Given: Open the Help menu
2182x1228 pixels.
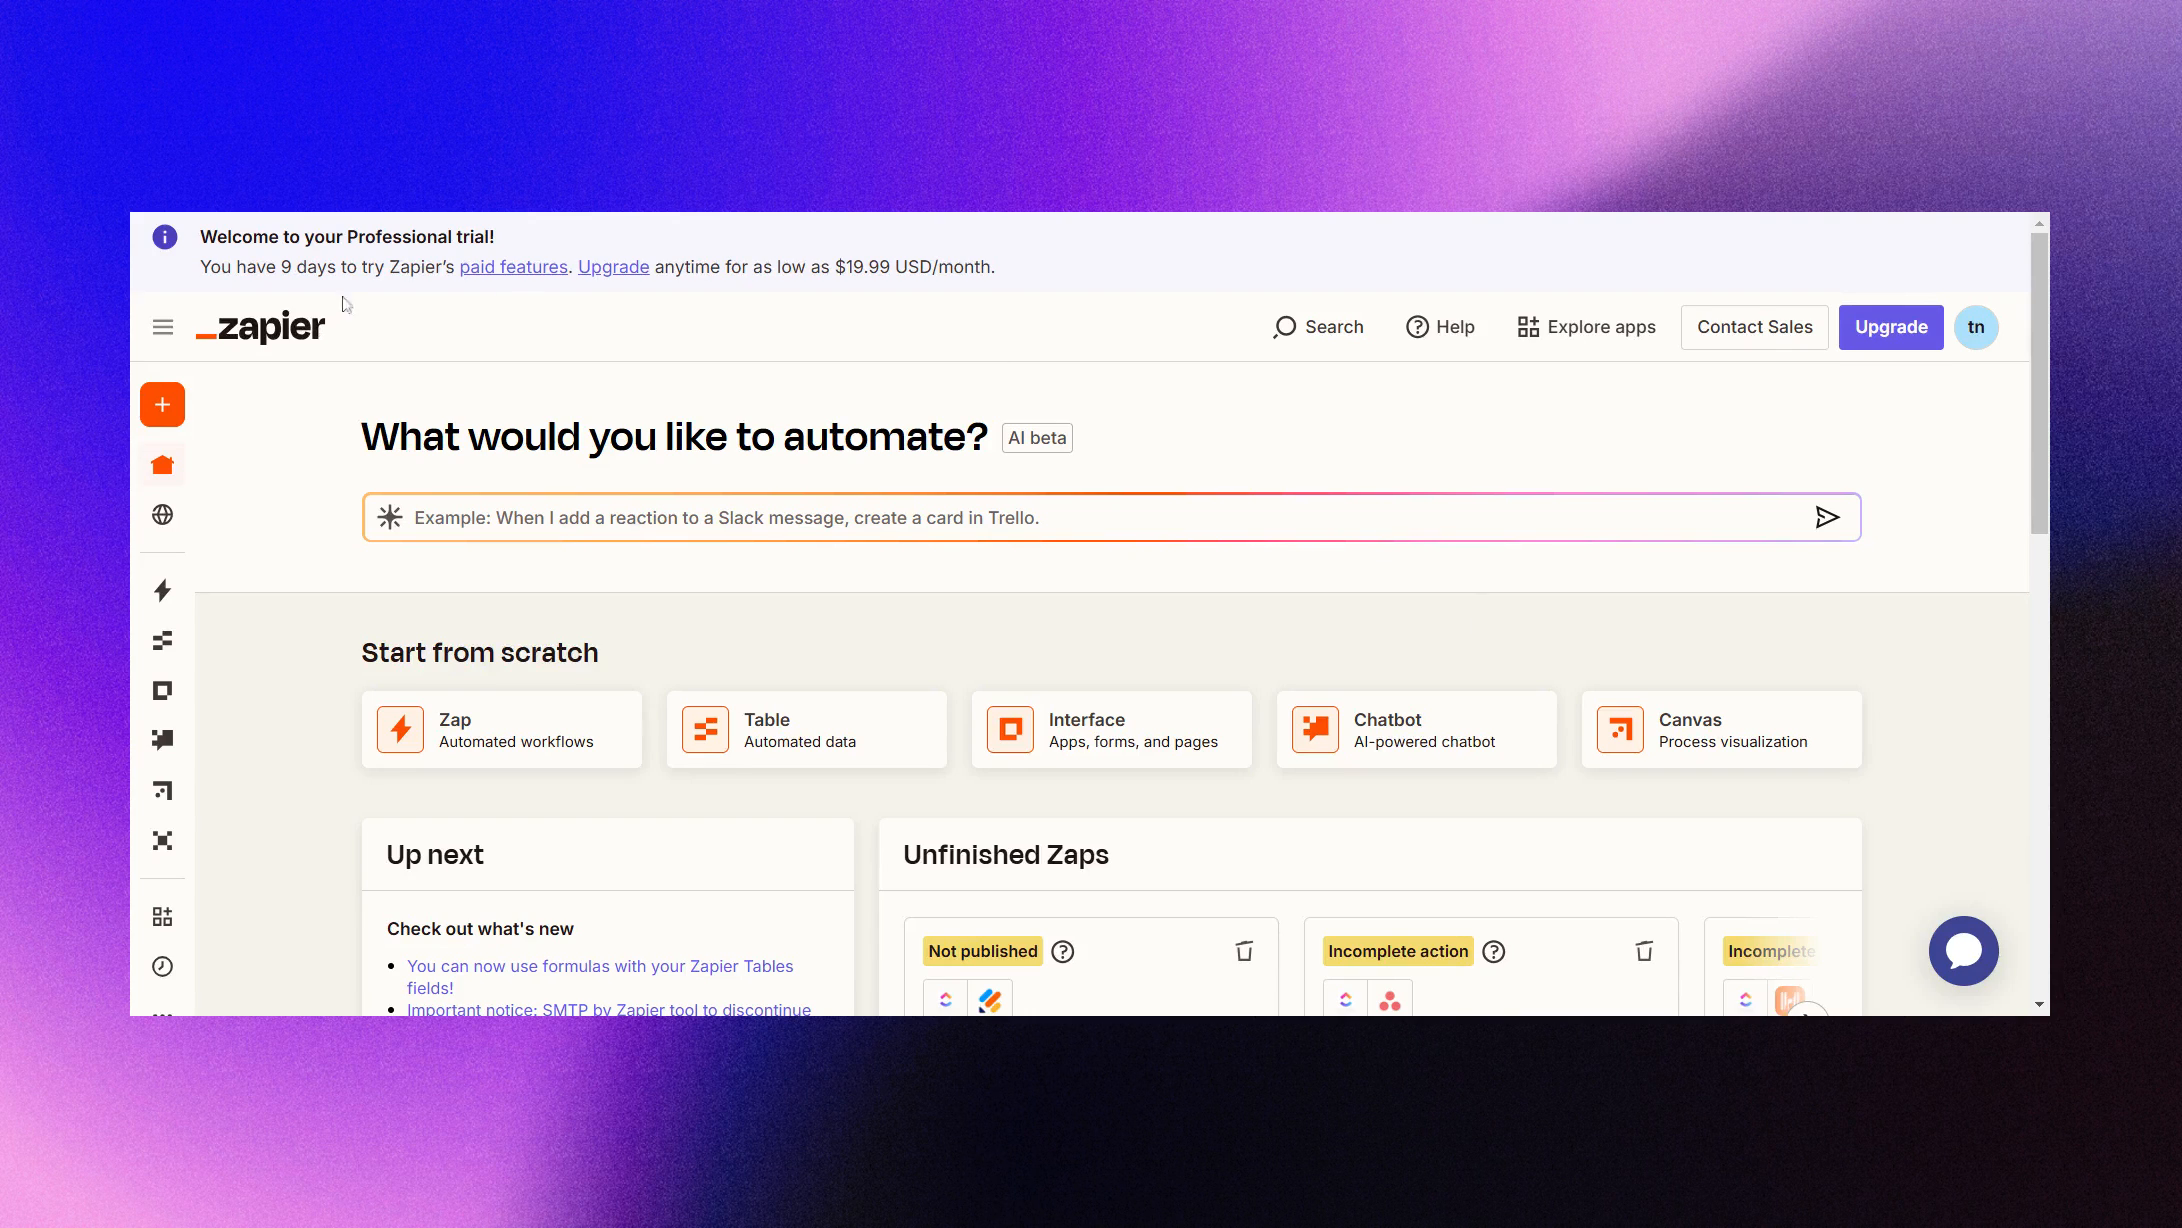Looking at the screenshot, I should (x=1439, y=327).
